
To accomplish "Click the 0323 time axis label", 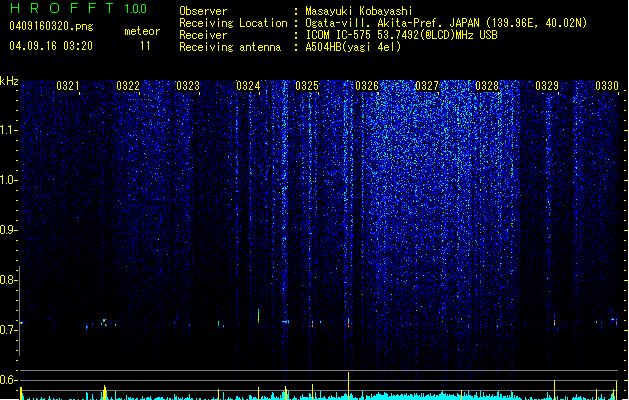I will (188, 85).
